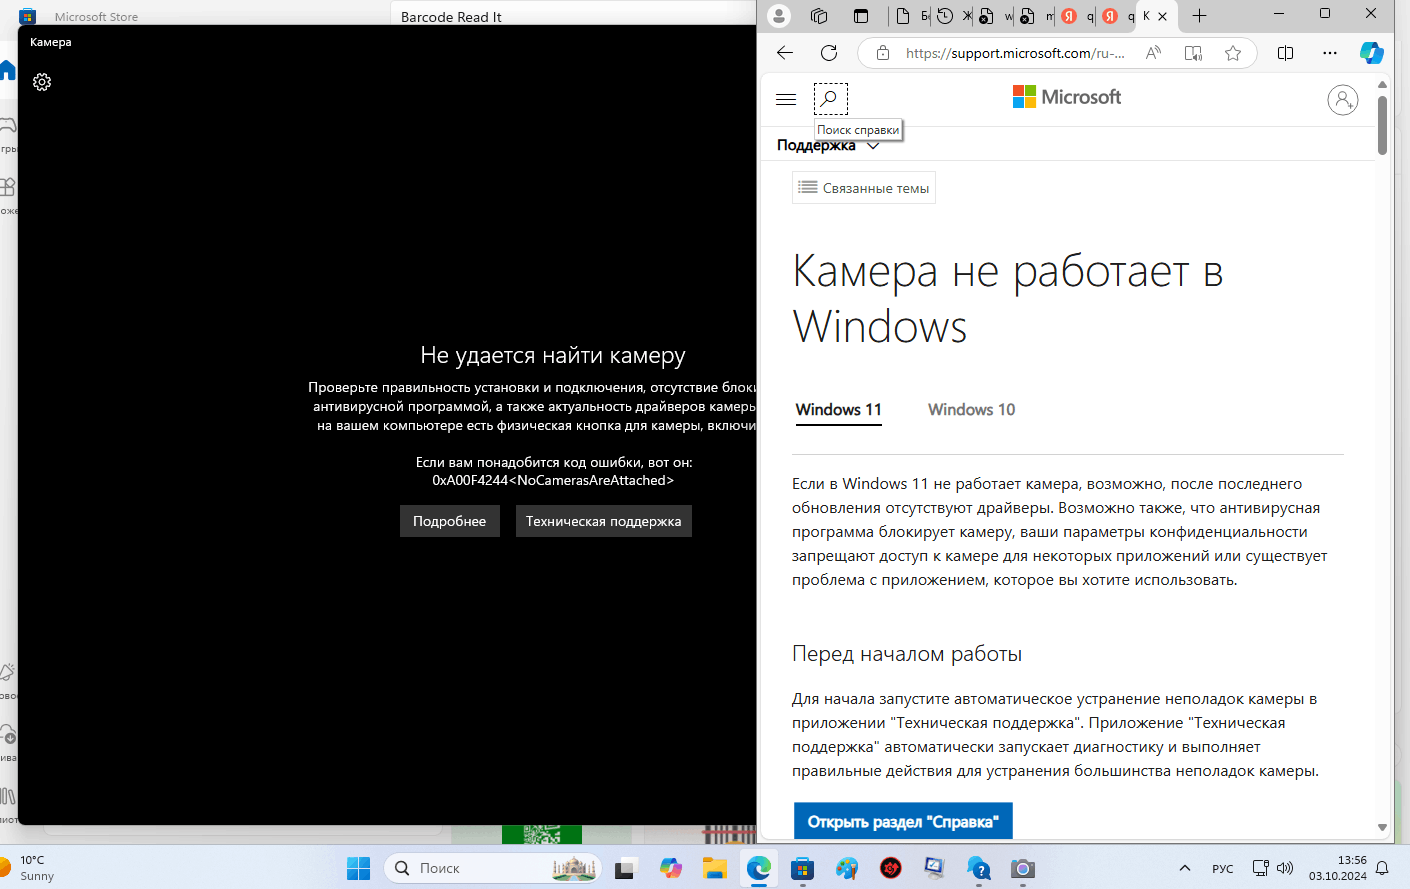This screenshot has width=1410, height=889.
Task: Open Get Help from the taskbar
Action: (x=977, y=868)
